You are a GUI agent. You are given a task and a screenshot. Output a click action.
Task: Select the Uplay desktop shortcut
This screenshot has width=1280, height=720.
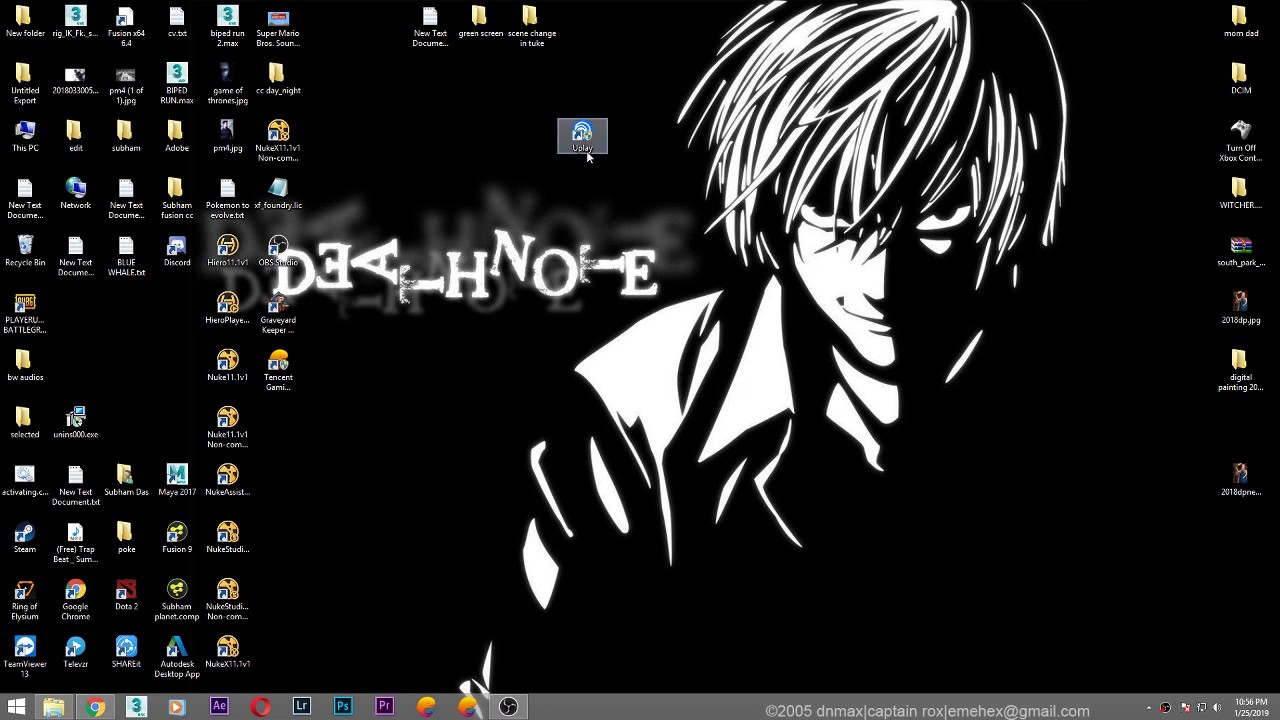pyautogui.click(x=582, y=137)
